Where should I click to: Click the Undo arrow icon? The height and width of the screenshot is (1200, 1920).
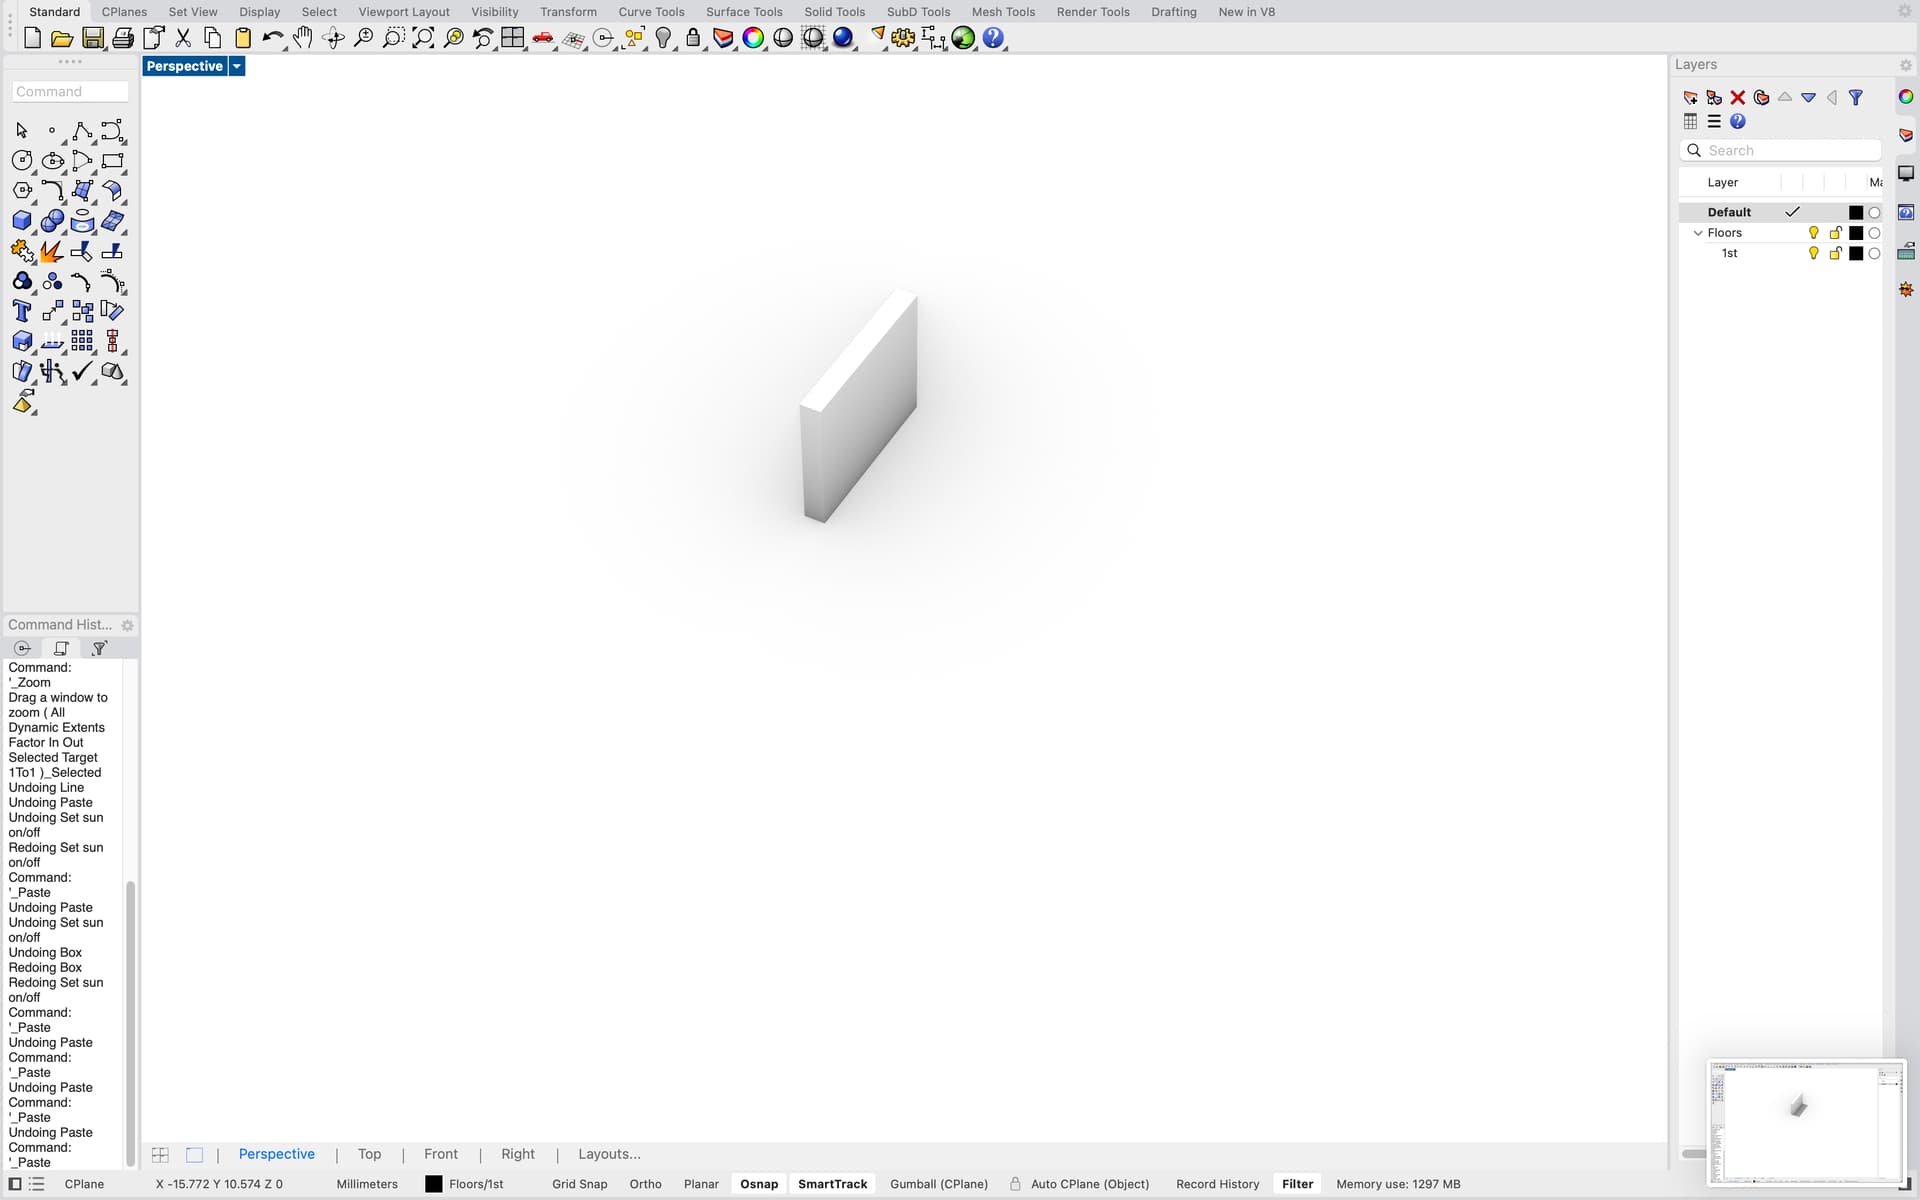(272, 38)
